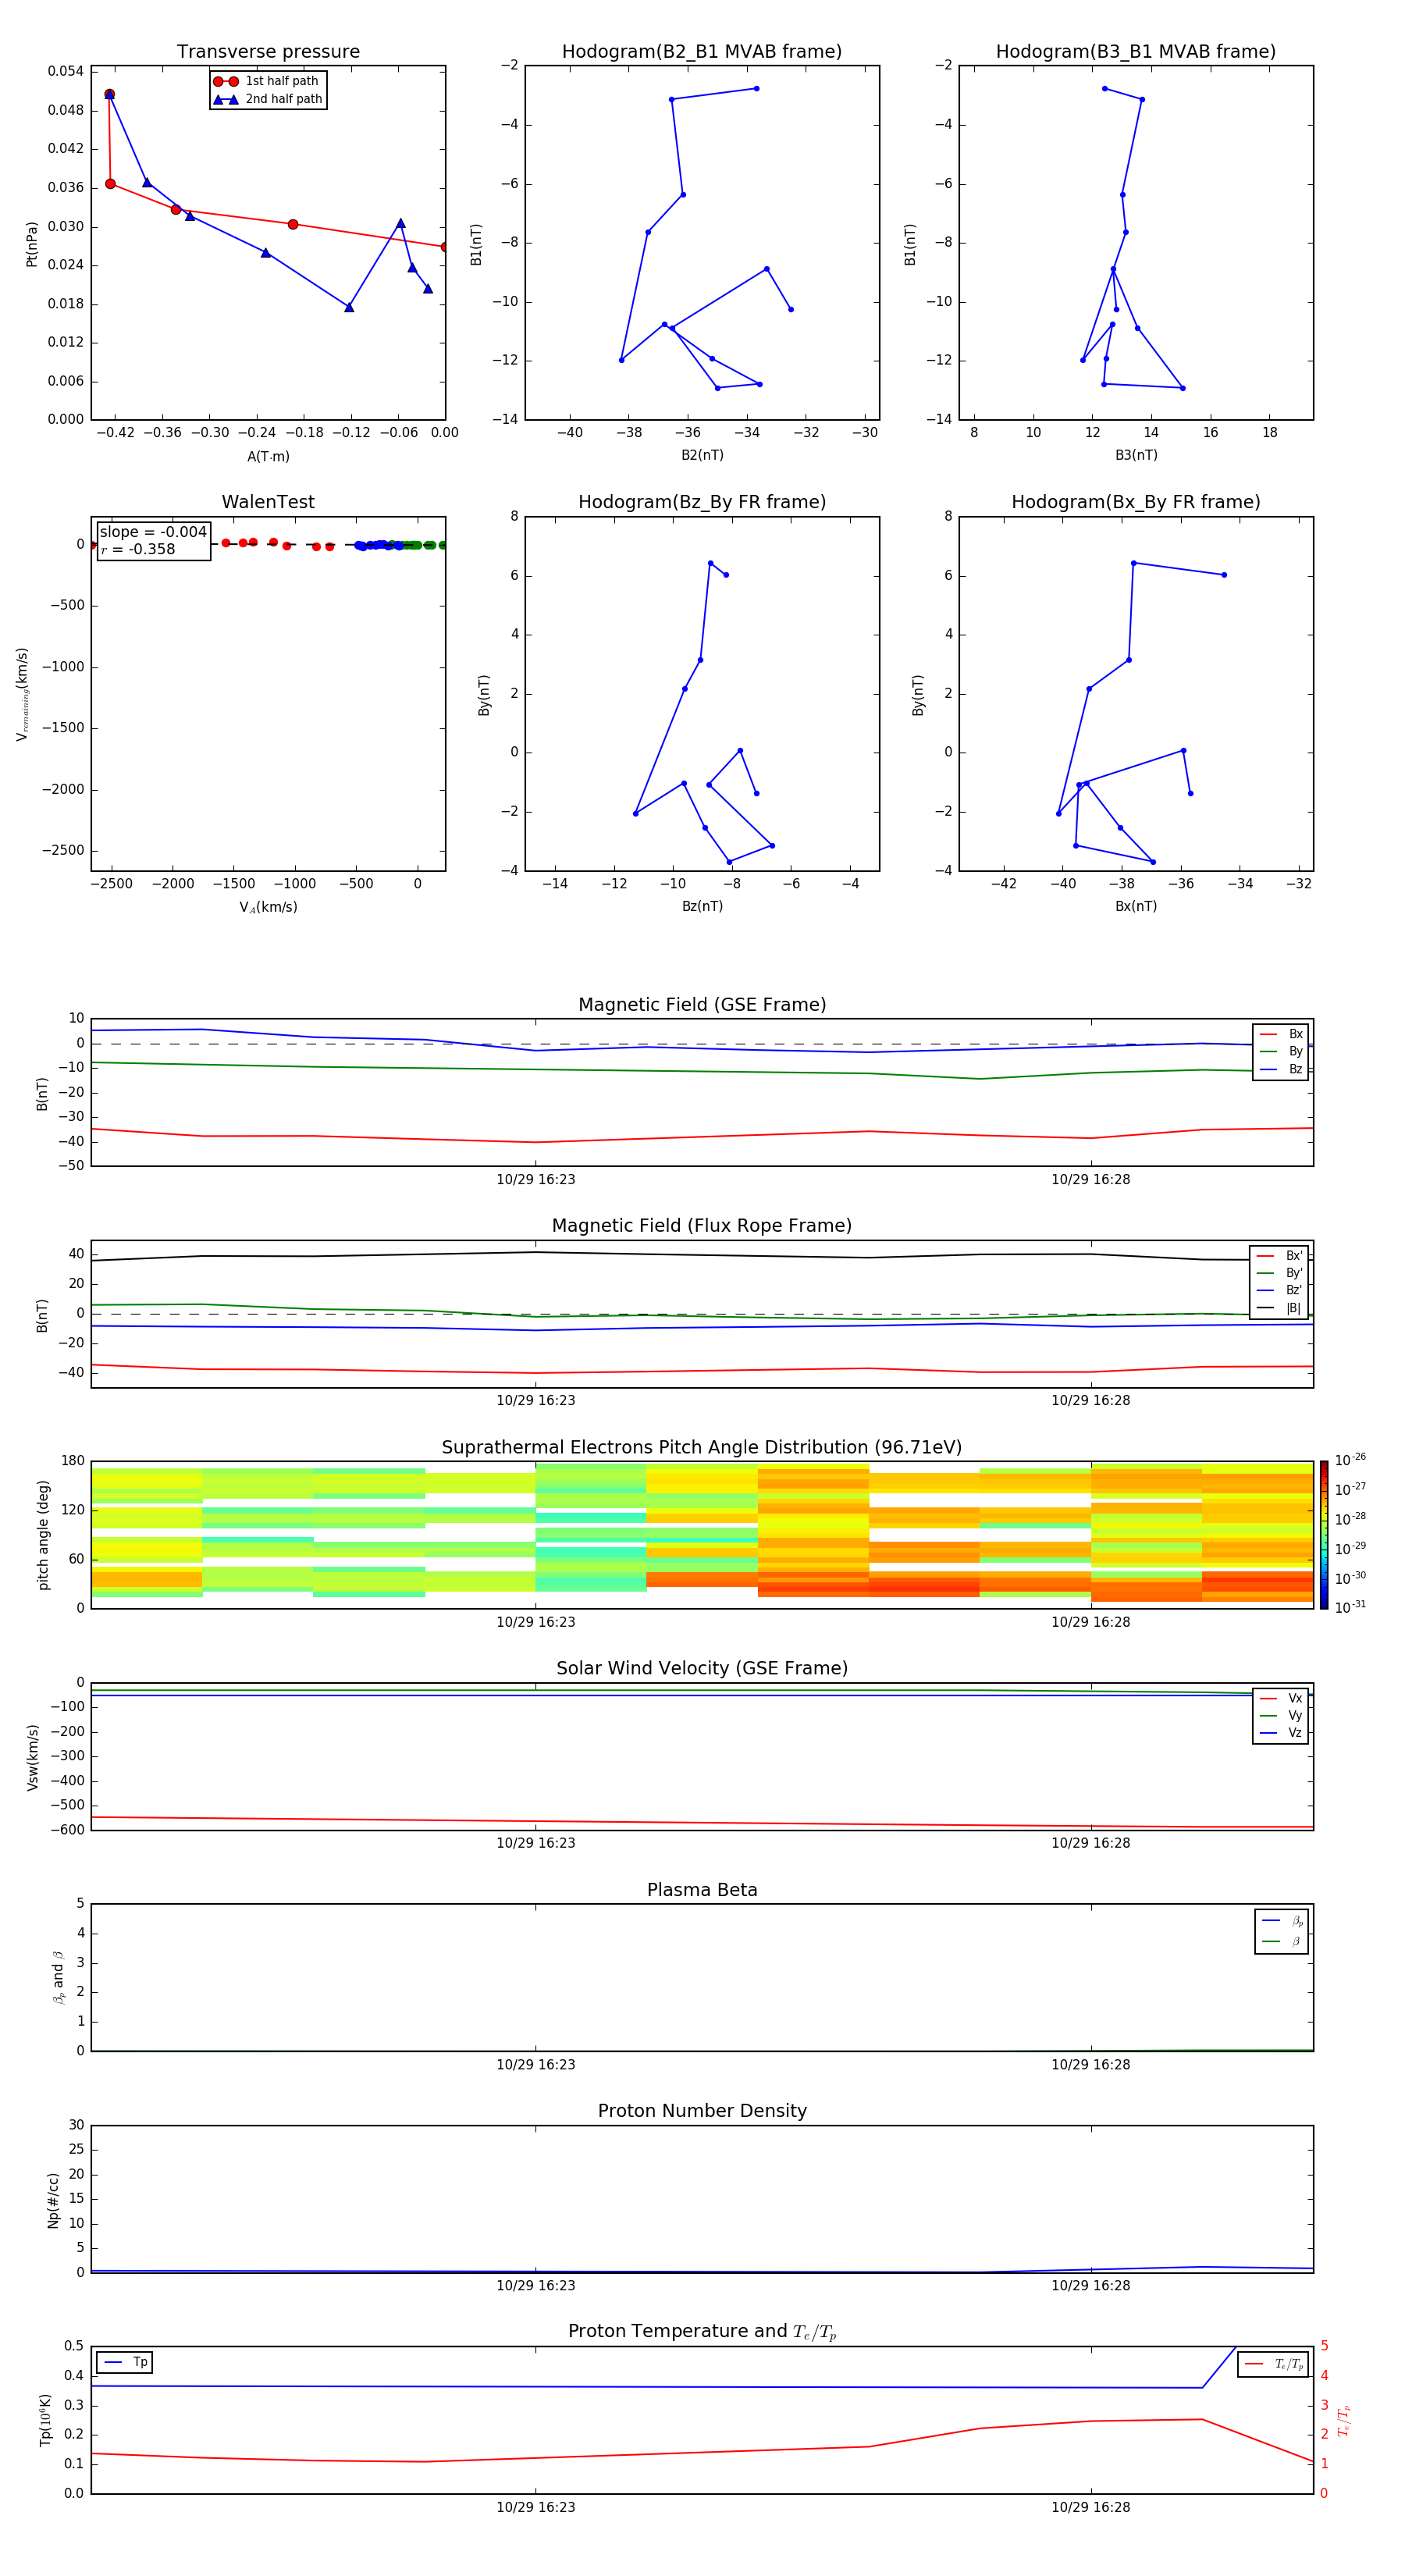Click the 'Bx(nT)' x-axis label
This screenshot has width=1405, height=2576.
point(1136,906)
